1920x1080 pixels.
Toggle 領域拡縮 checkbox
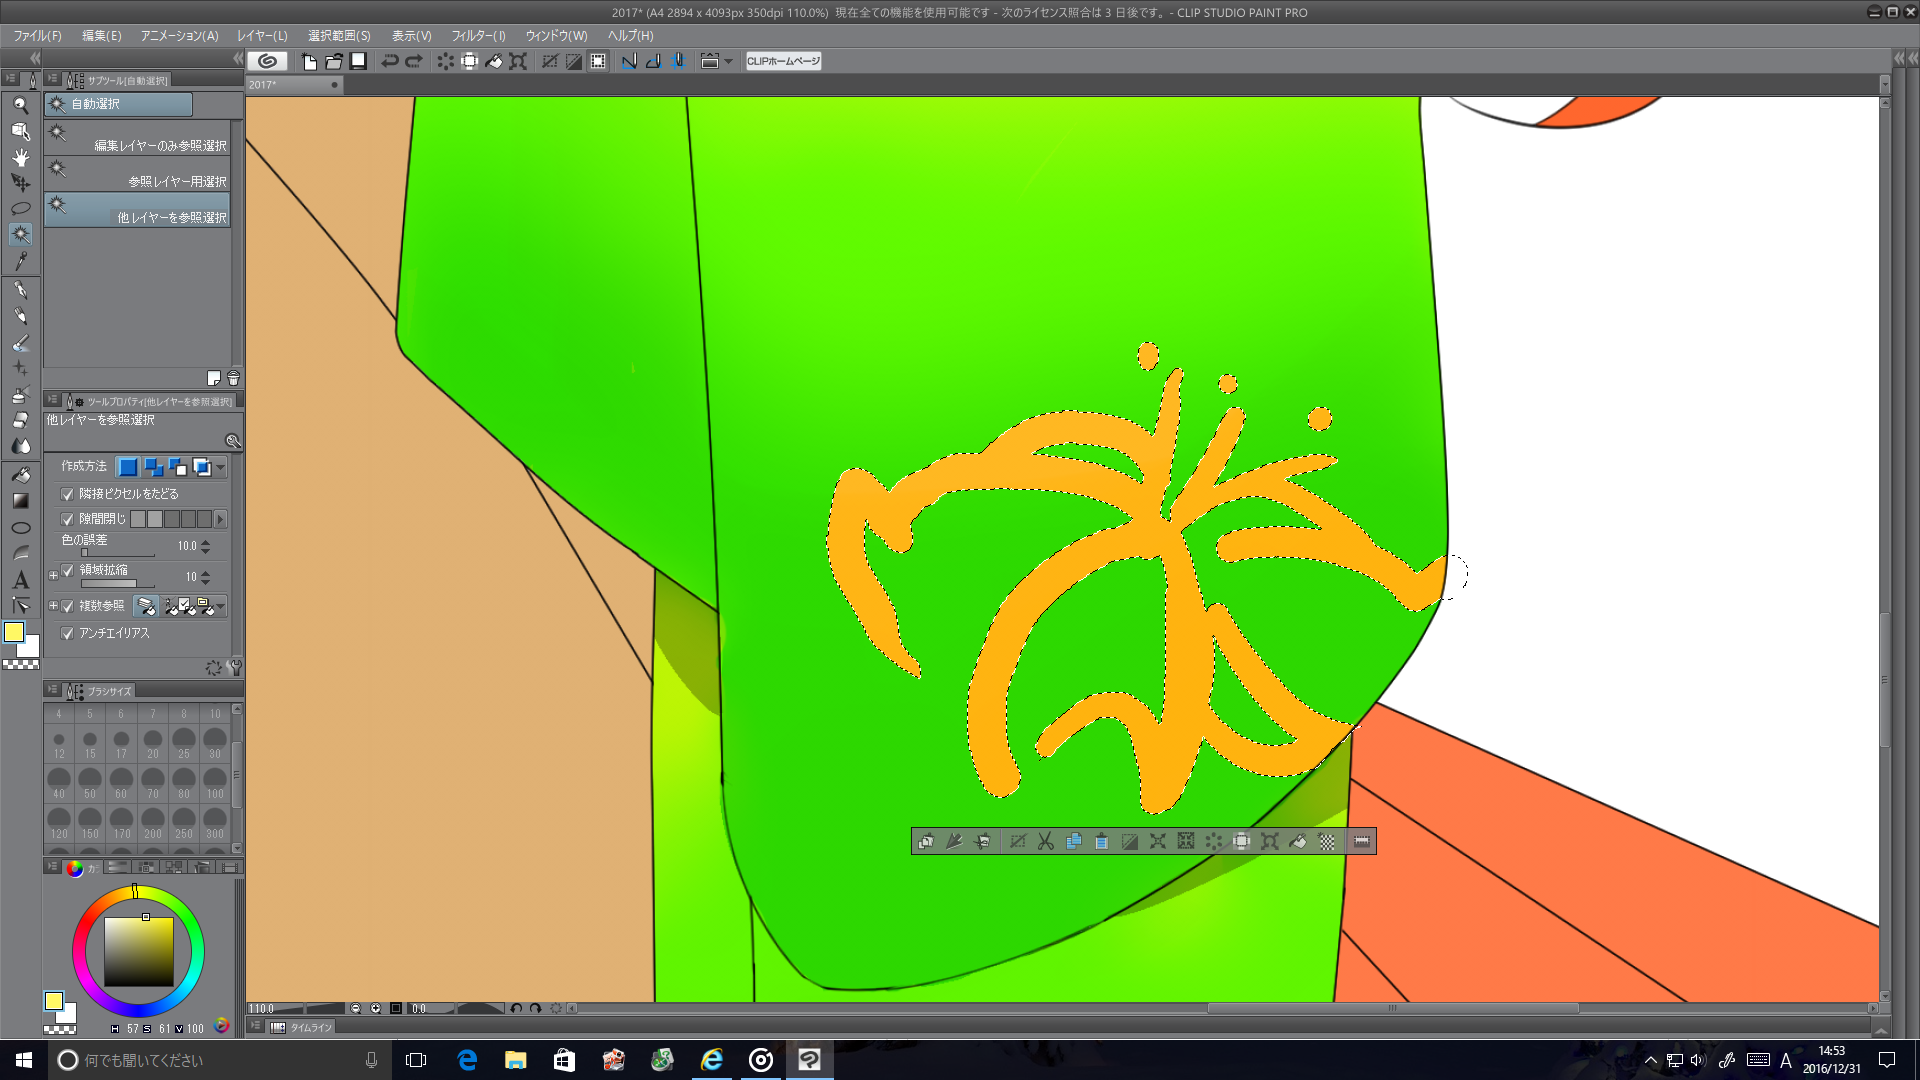(67, 570)
